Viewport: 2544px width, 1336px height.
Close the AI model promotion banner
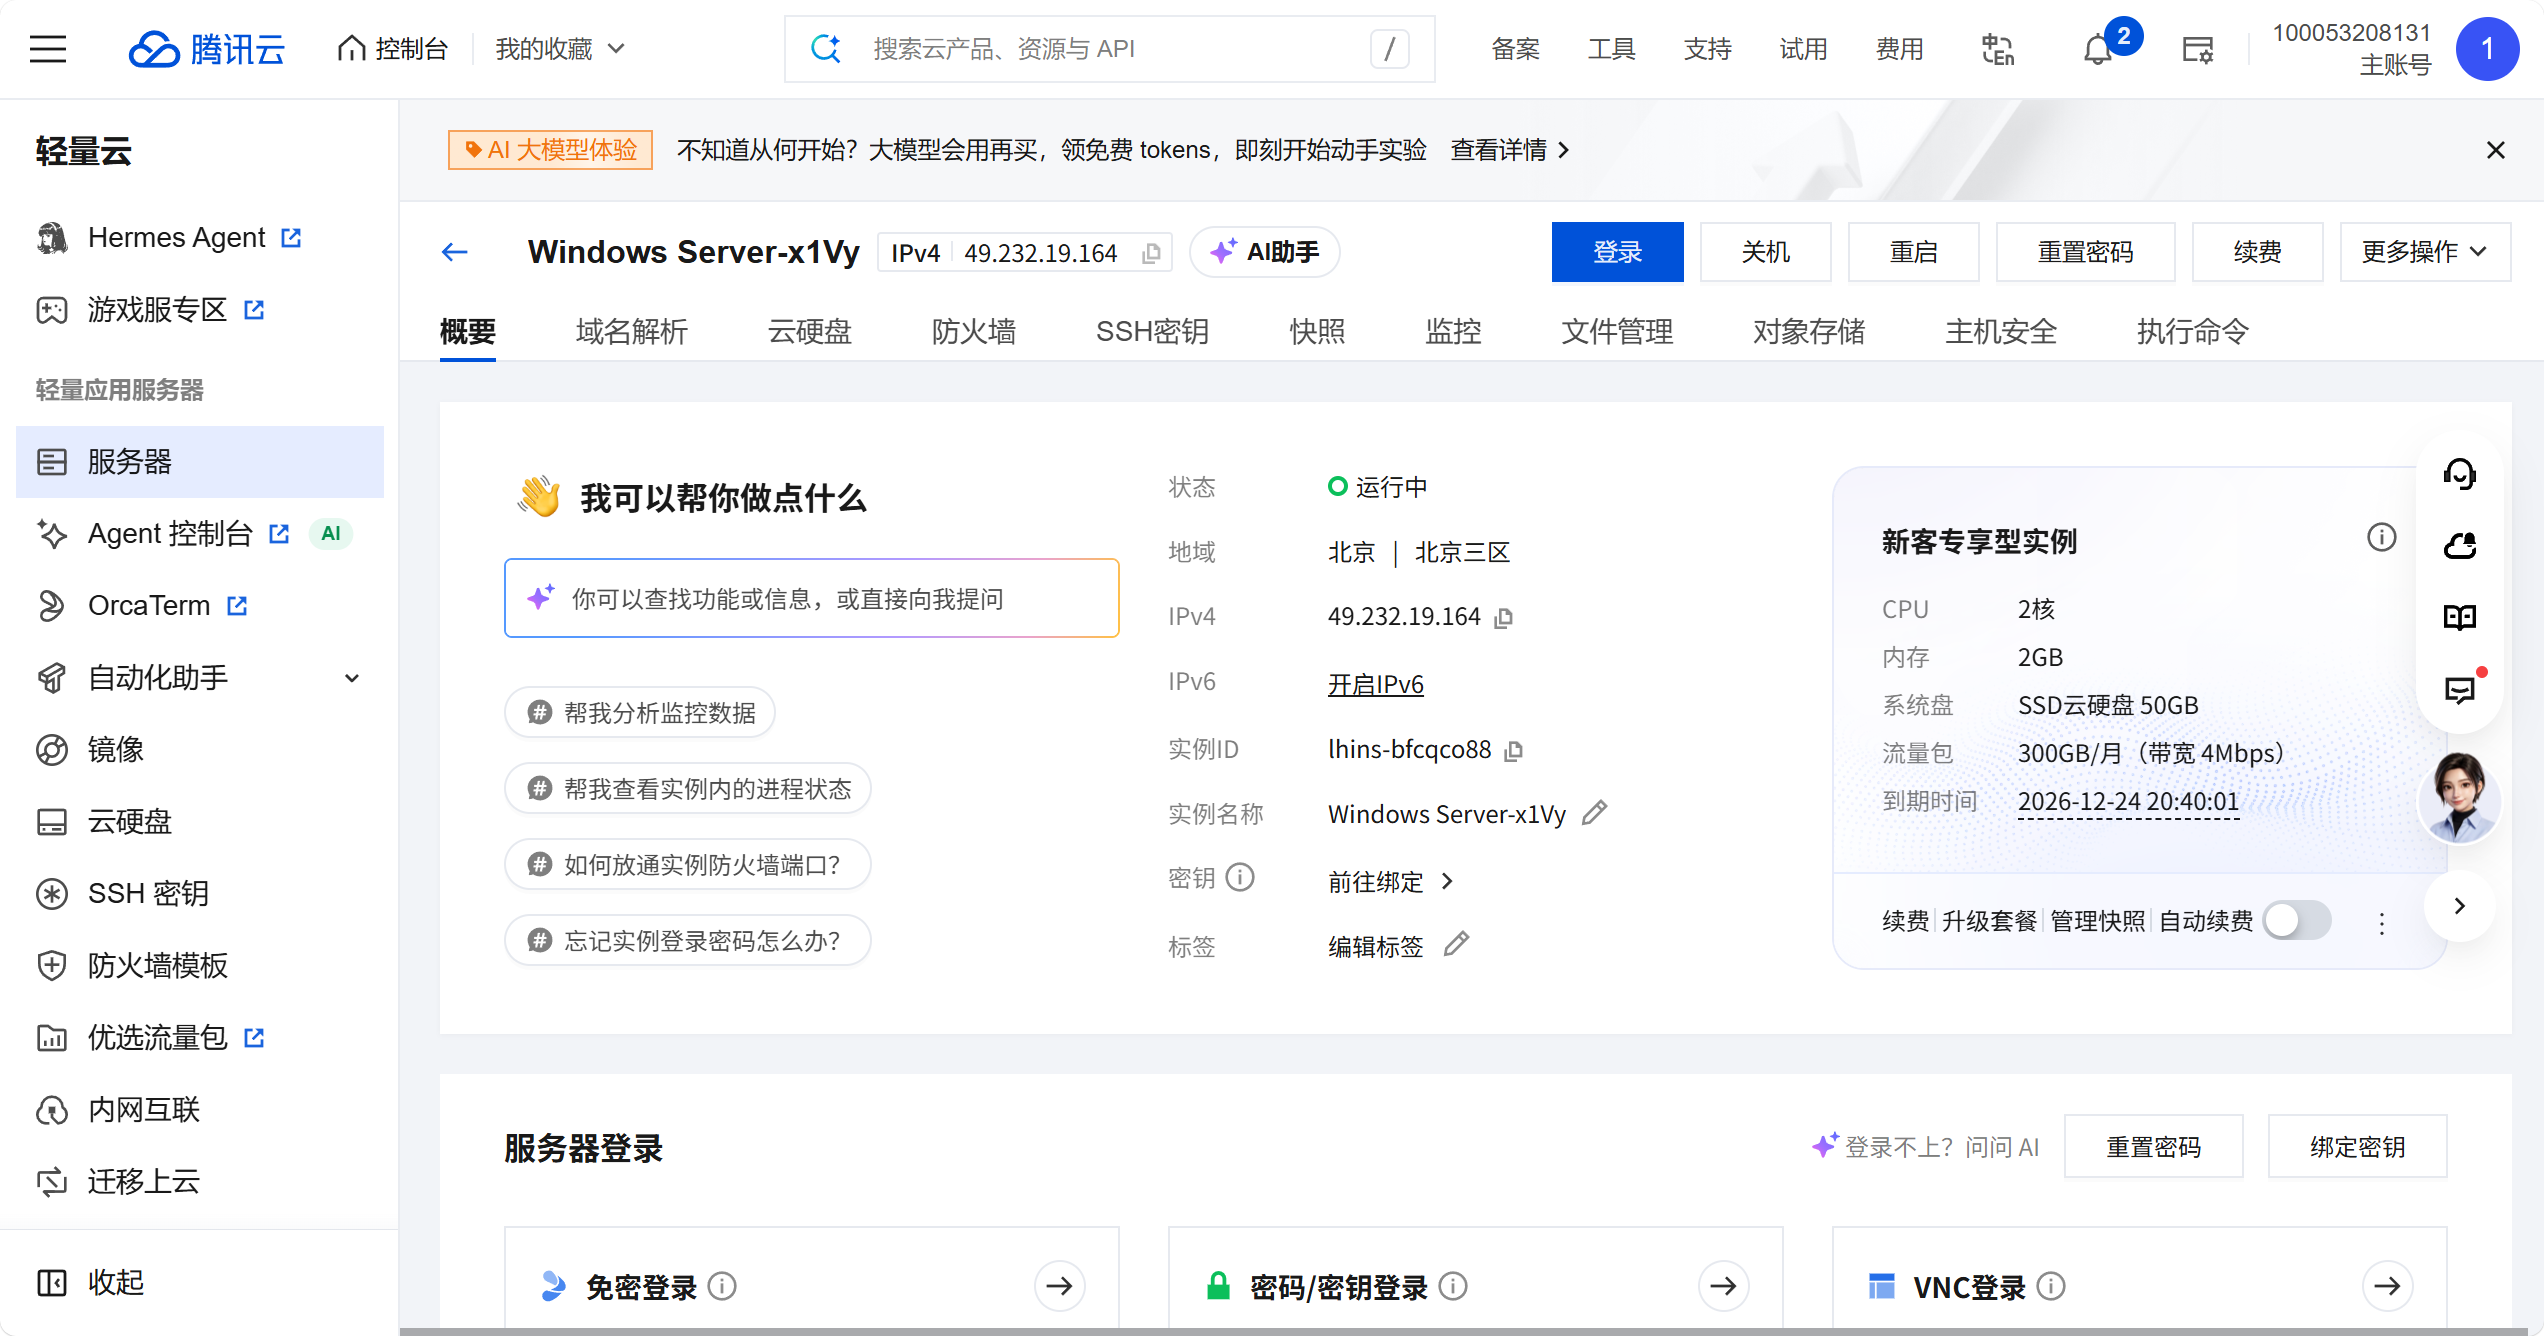click(2495, 150)
